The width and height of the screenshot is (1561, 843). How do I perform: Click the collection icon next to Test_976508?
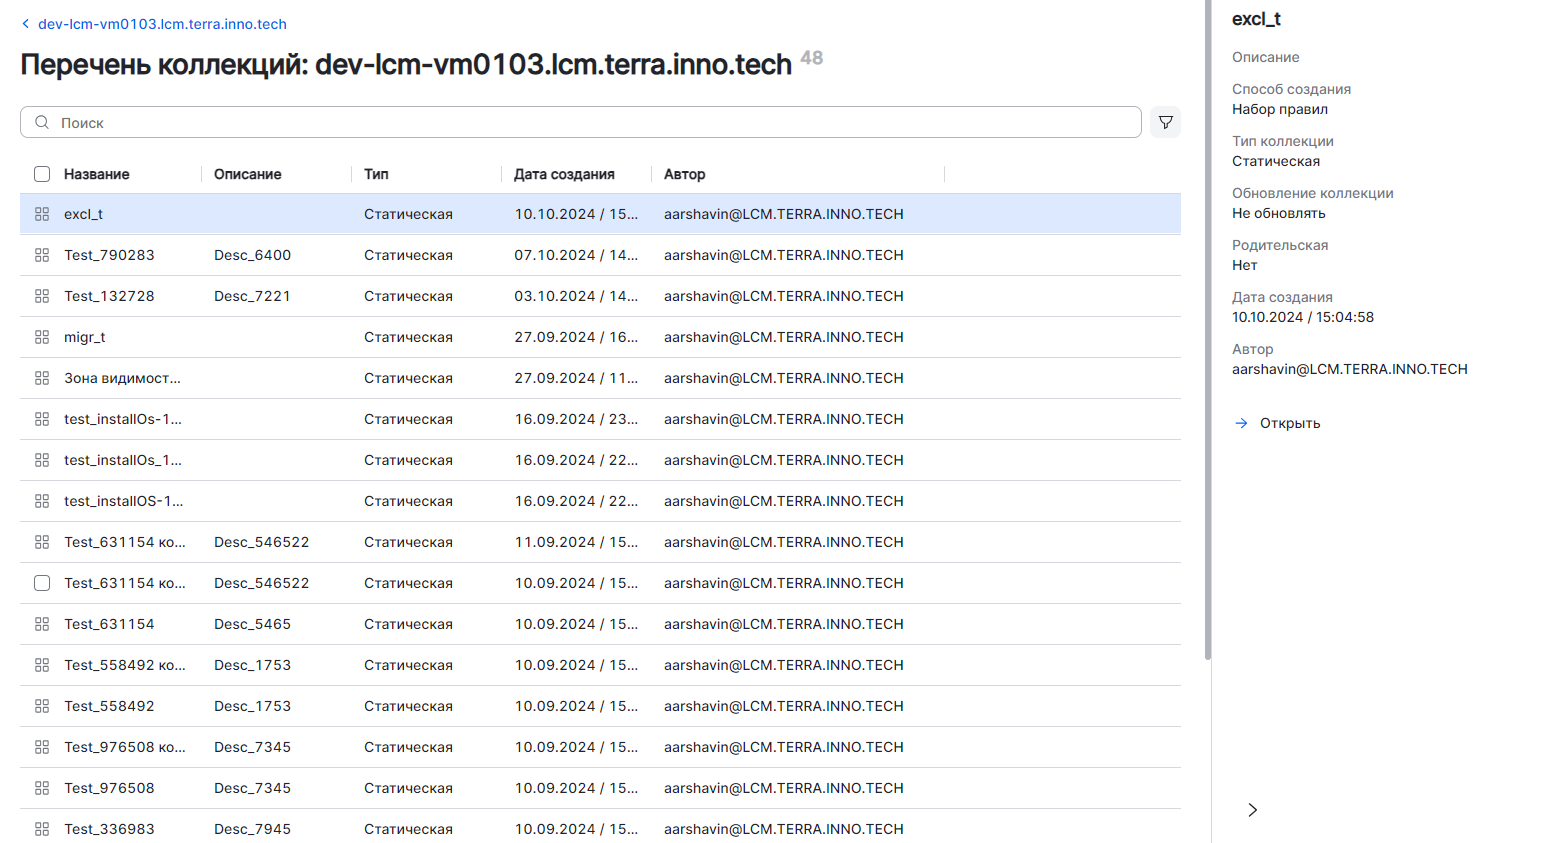42,788
